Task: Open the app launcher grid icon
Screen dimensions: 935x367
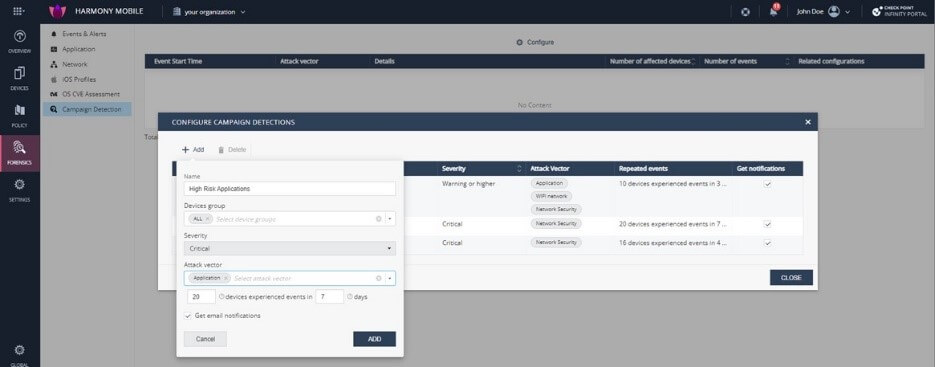Action: [18, 11]
